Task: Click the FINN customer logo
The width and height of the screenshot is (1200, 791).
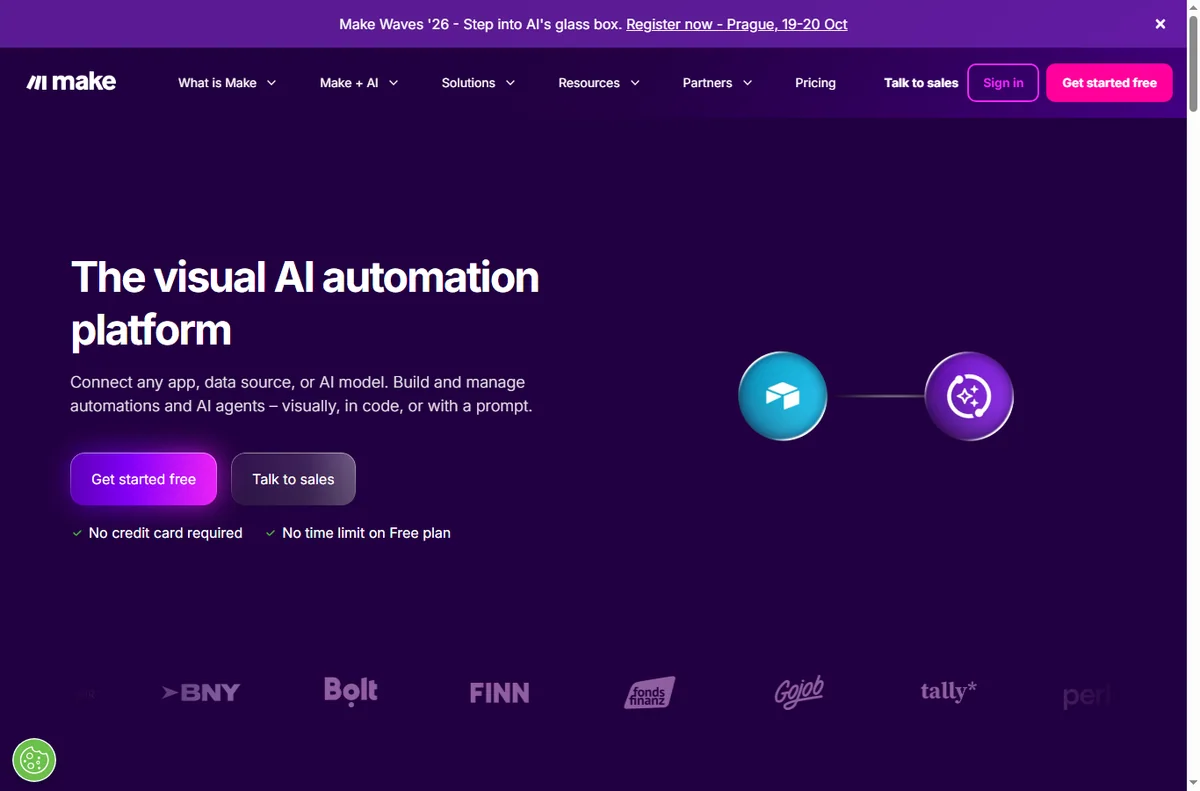Action: tap(499, 692)
